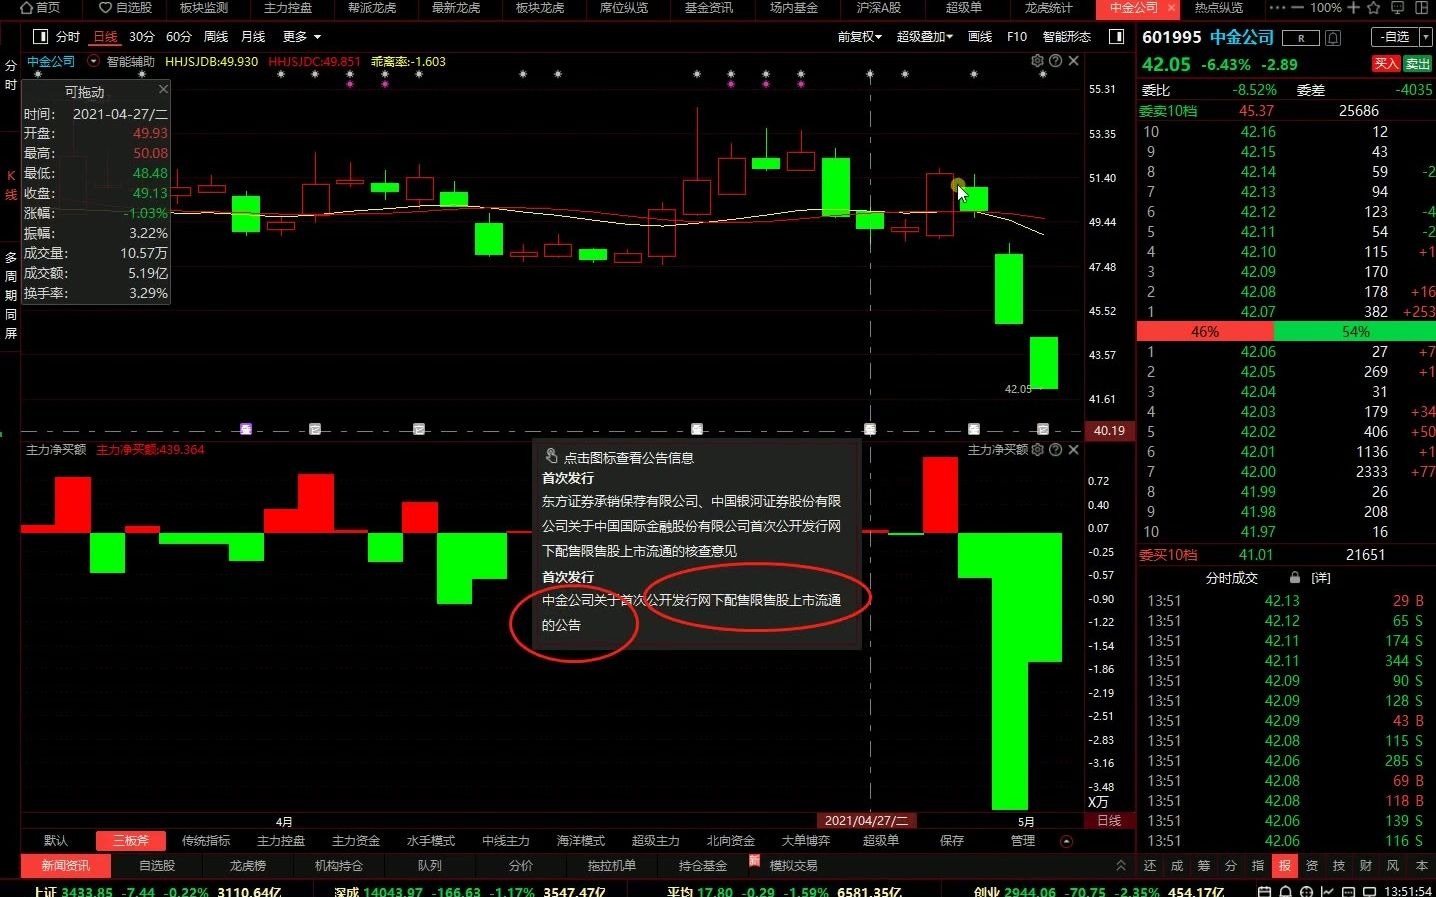The height and width of the screenshot is (897, 1436).
Task: Open 主力净买额 help question icon
Action: 1055,450
